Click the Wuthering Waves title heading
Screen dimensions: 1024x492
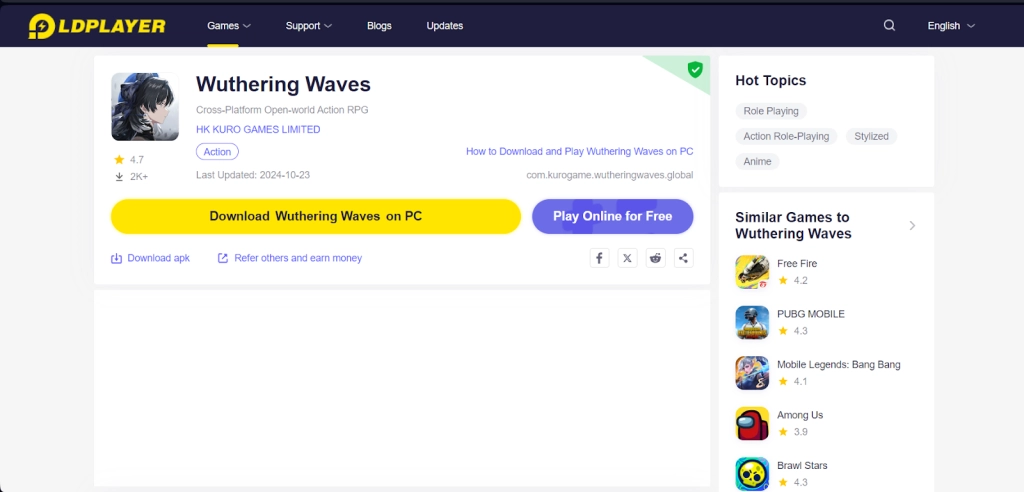283,84
